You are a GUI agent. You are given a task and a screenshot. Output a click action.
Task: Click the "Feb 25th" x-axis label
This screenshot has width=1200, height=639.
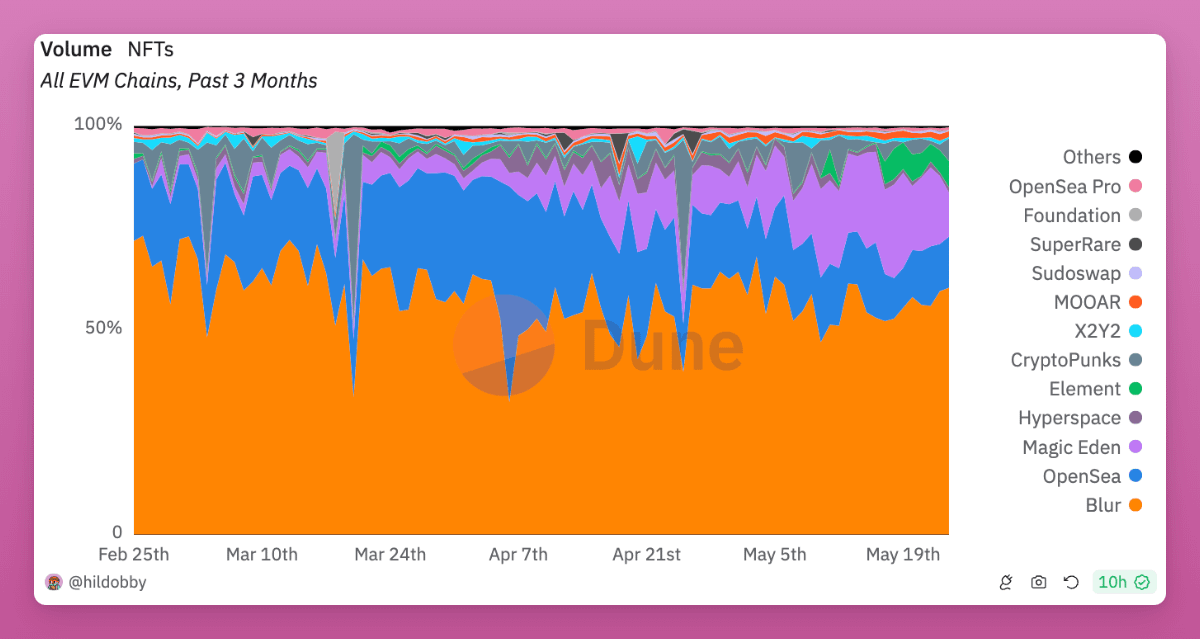[x=134, y=554]
